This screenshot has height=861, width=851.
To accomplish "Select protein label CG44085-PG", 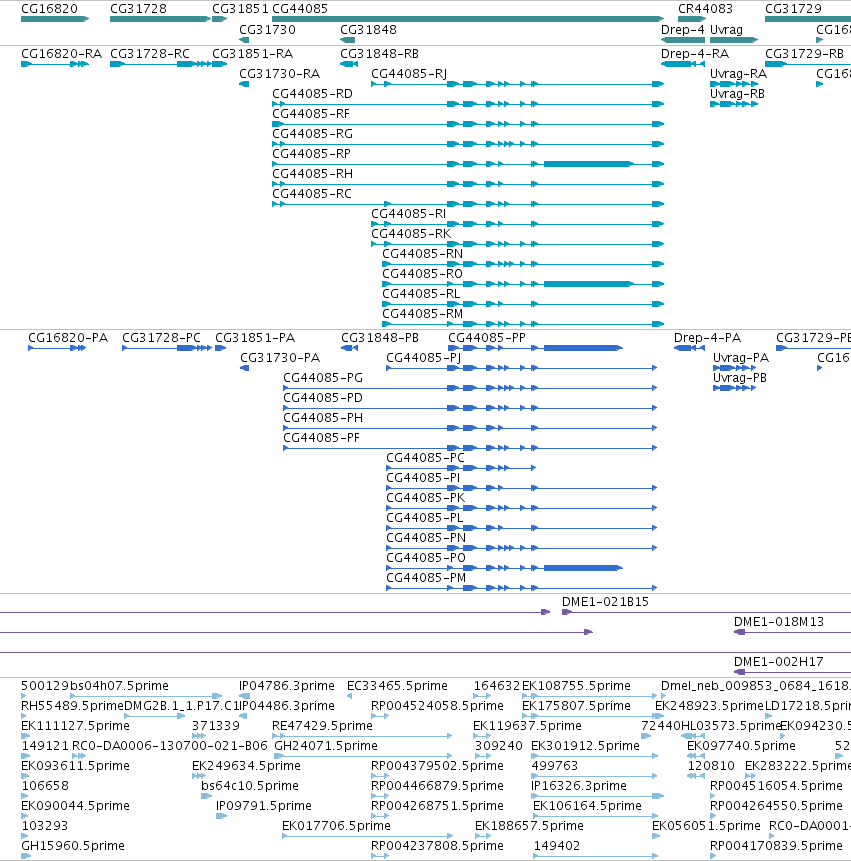I will (x=323, y=378).
